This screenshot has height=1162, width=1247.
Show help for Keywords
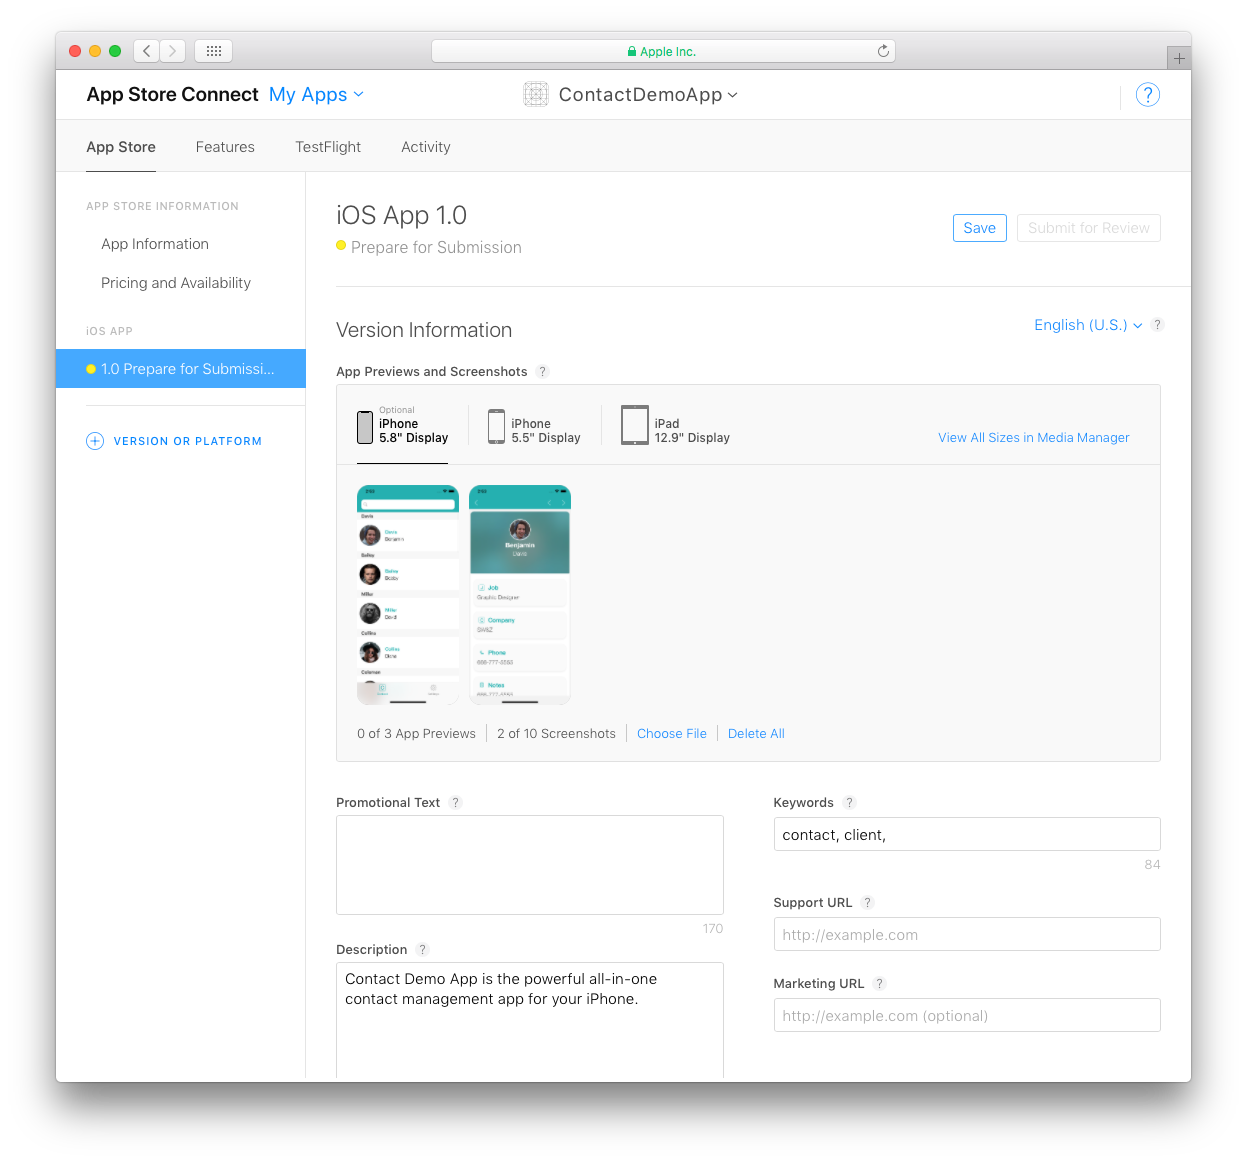click(x=850, y=802)
